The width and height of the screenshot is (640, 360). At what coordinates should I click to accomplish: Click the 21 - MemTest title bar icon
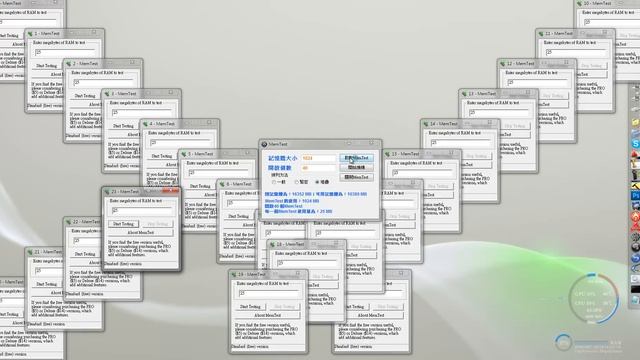(x=30, y=252)
